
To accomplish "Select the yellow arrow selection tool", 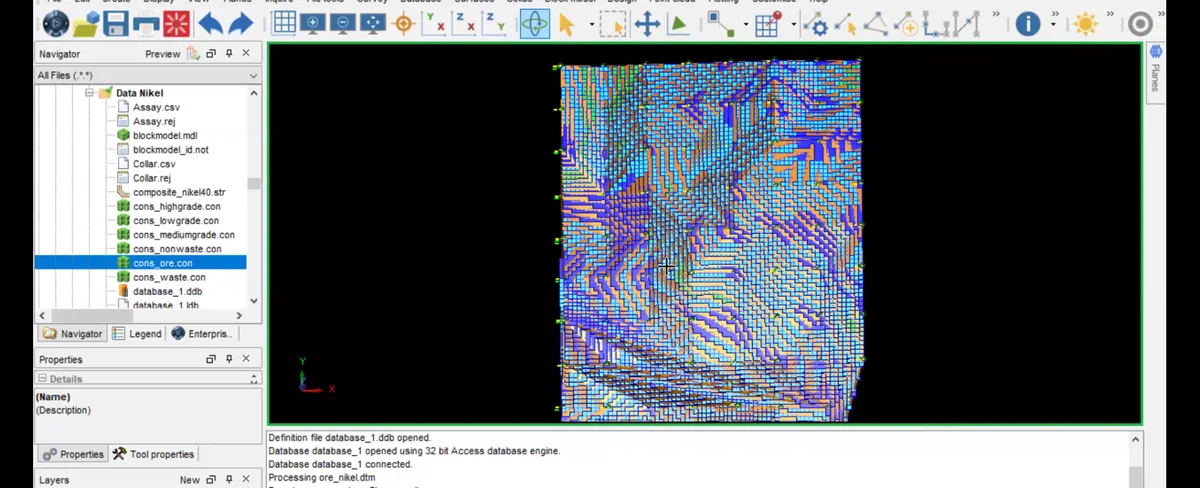I will [567, 23].
